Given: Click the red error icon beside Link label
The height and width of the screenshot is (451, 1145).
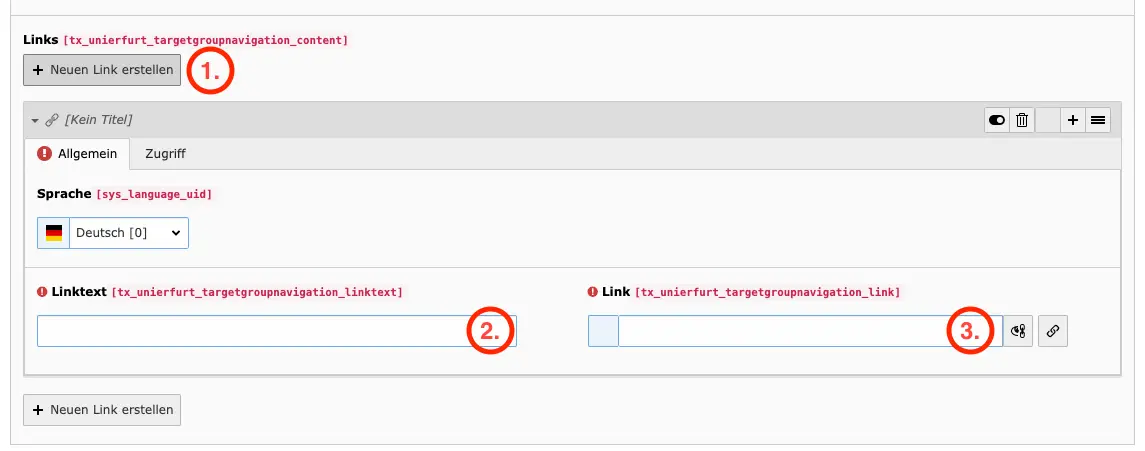Looking at the screenshot, I should click(593, 292).
